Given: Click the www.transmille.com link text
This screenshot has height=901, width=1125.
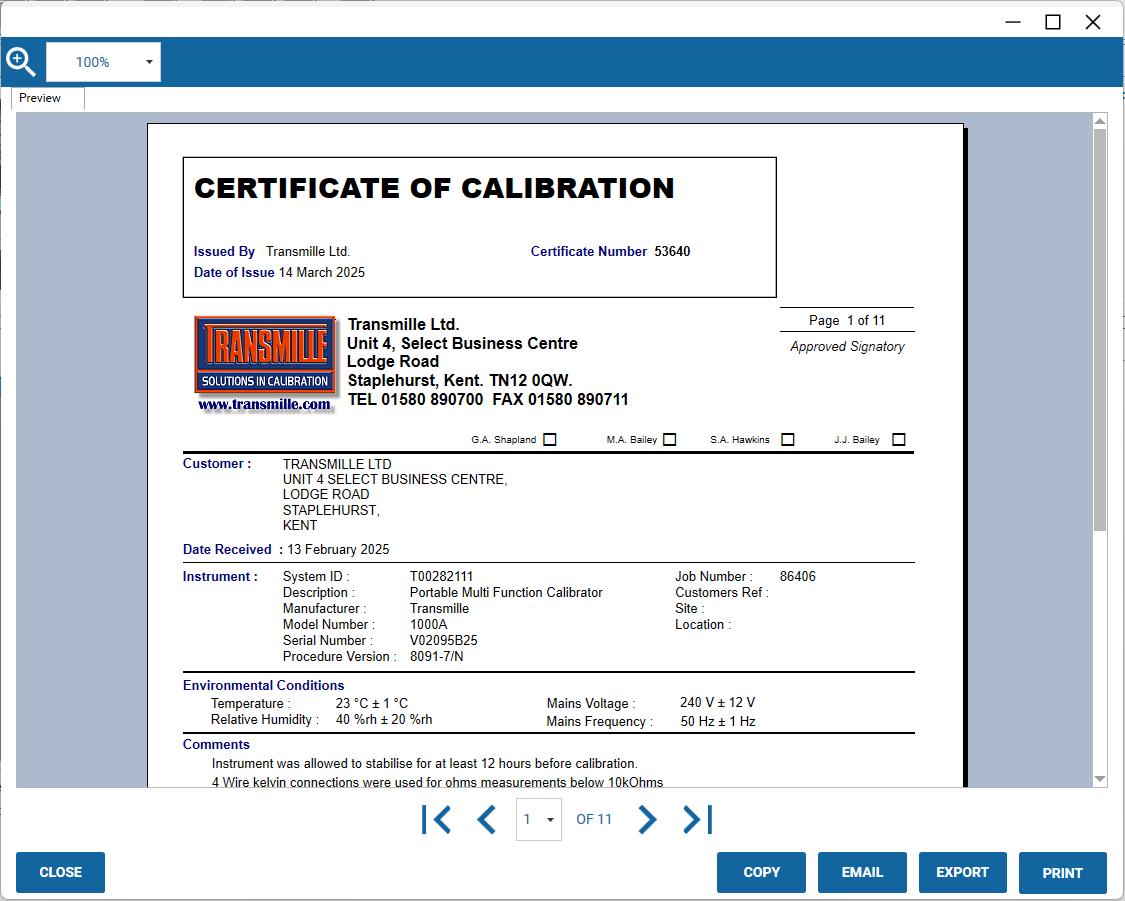Looking at the screenshot, I should pos(264,405).
